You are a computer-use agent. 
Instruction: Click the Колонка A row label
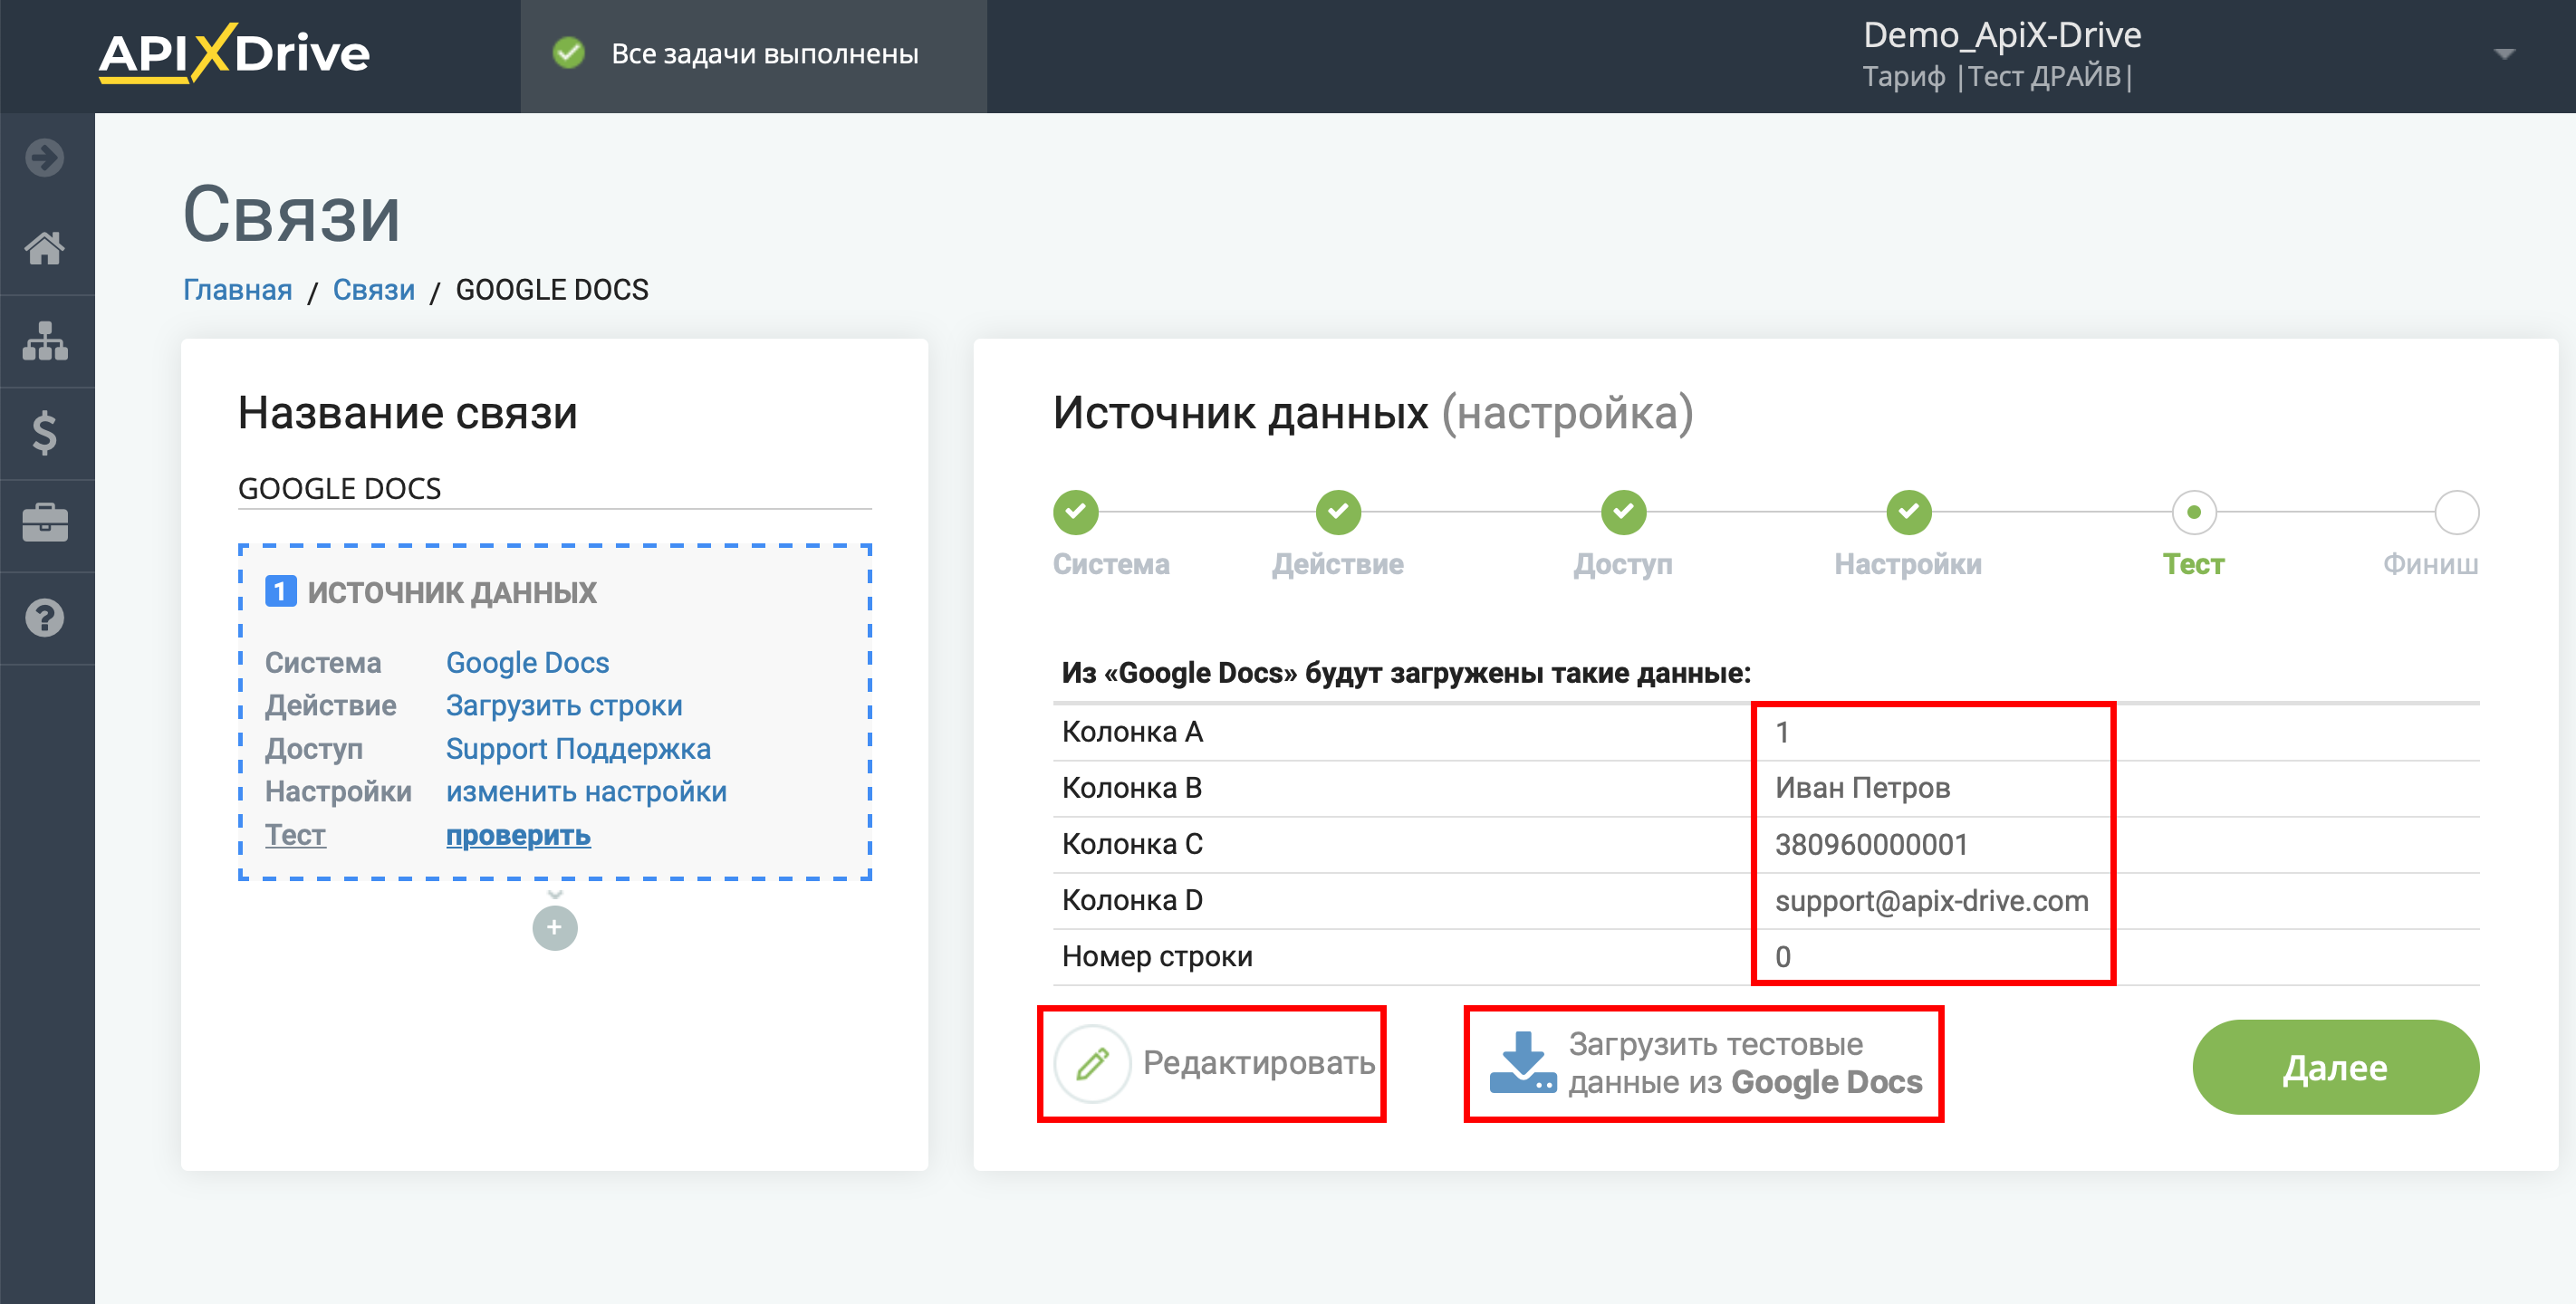pyautogui.click(x=1132, y=732)
